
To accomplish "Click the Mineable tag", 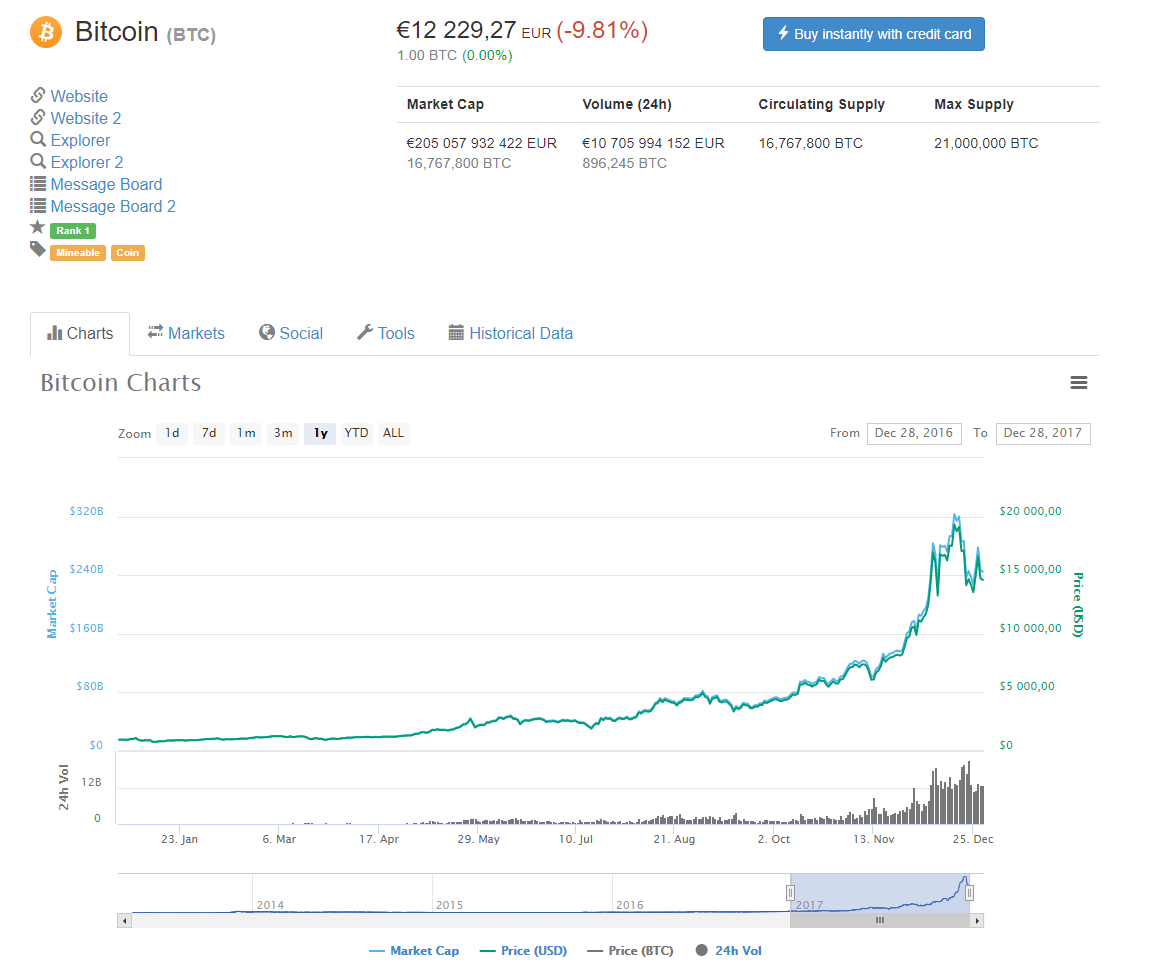I will [x=78, y=252].
